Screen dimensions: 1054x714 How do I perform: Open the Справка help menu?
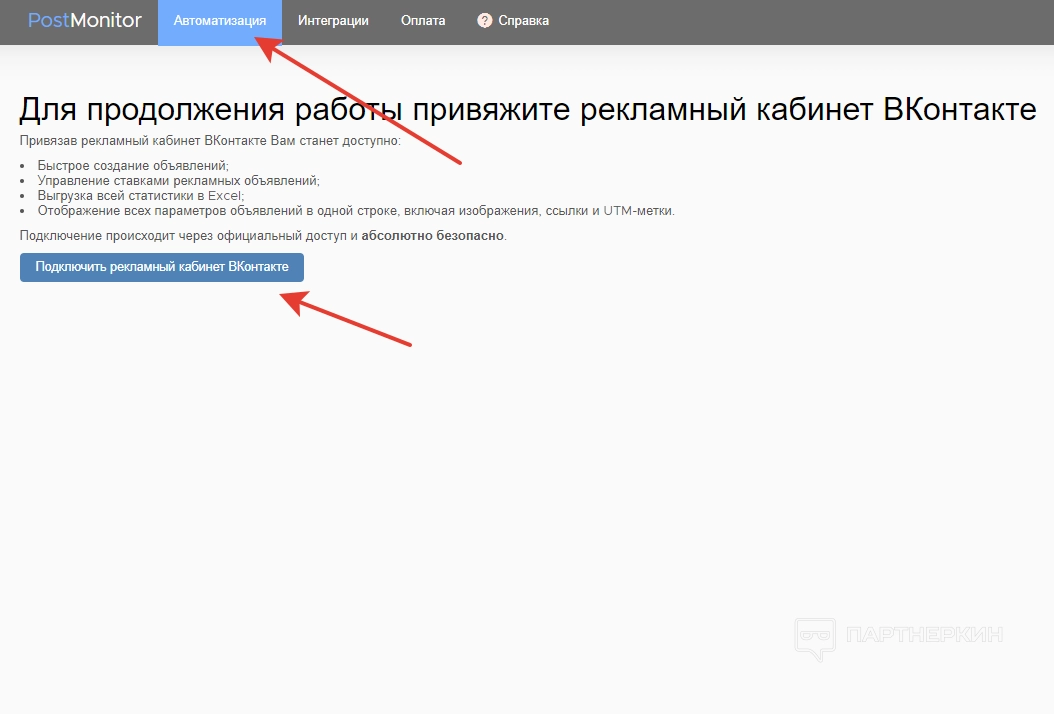pos(524,21)
